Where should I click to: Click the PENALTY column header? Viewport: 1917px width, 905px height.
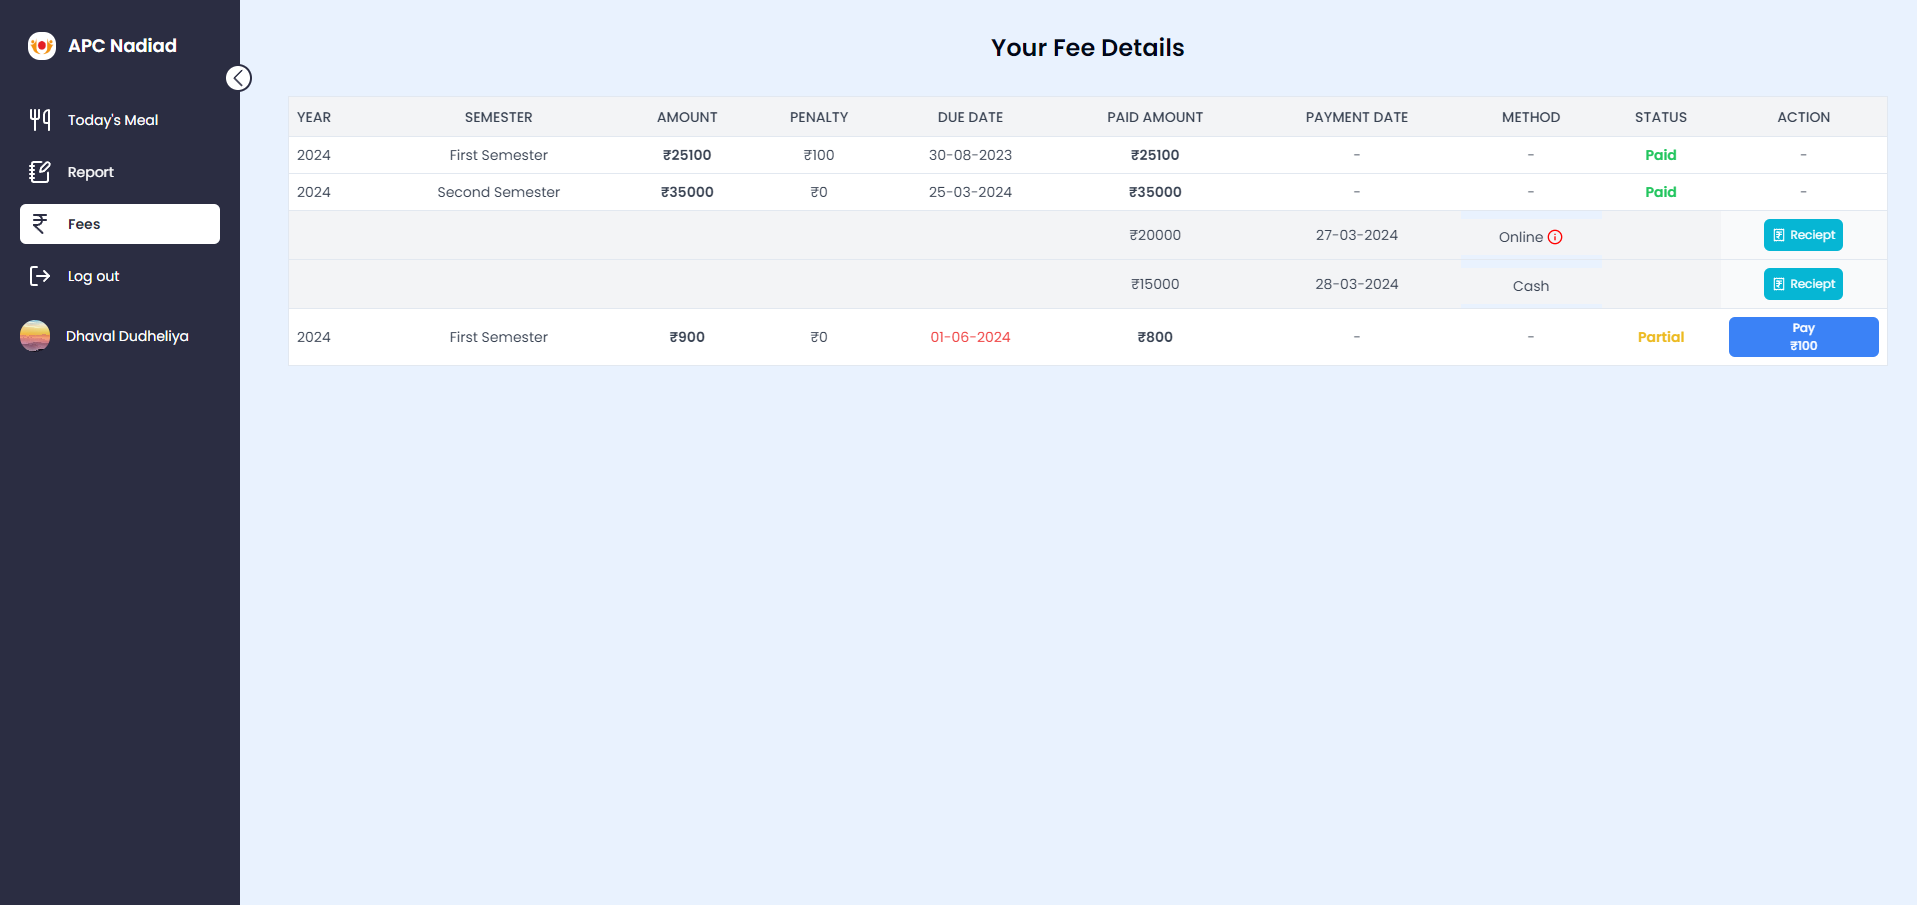click(x=819, y=117)
